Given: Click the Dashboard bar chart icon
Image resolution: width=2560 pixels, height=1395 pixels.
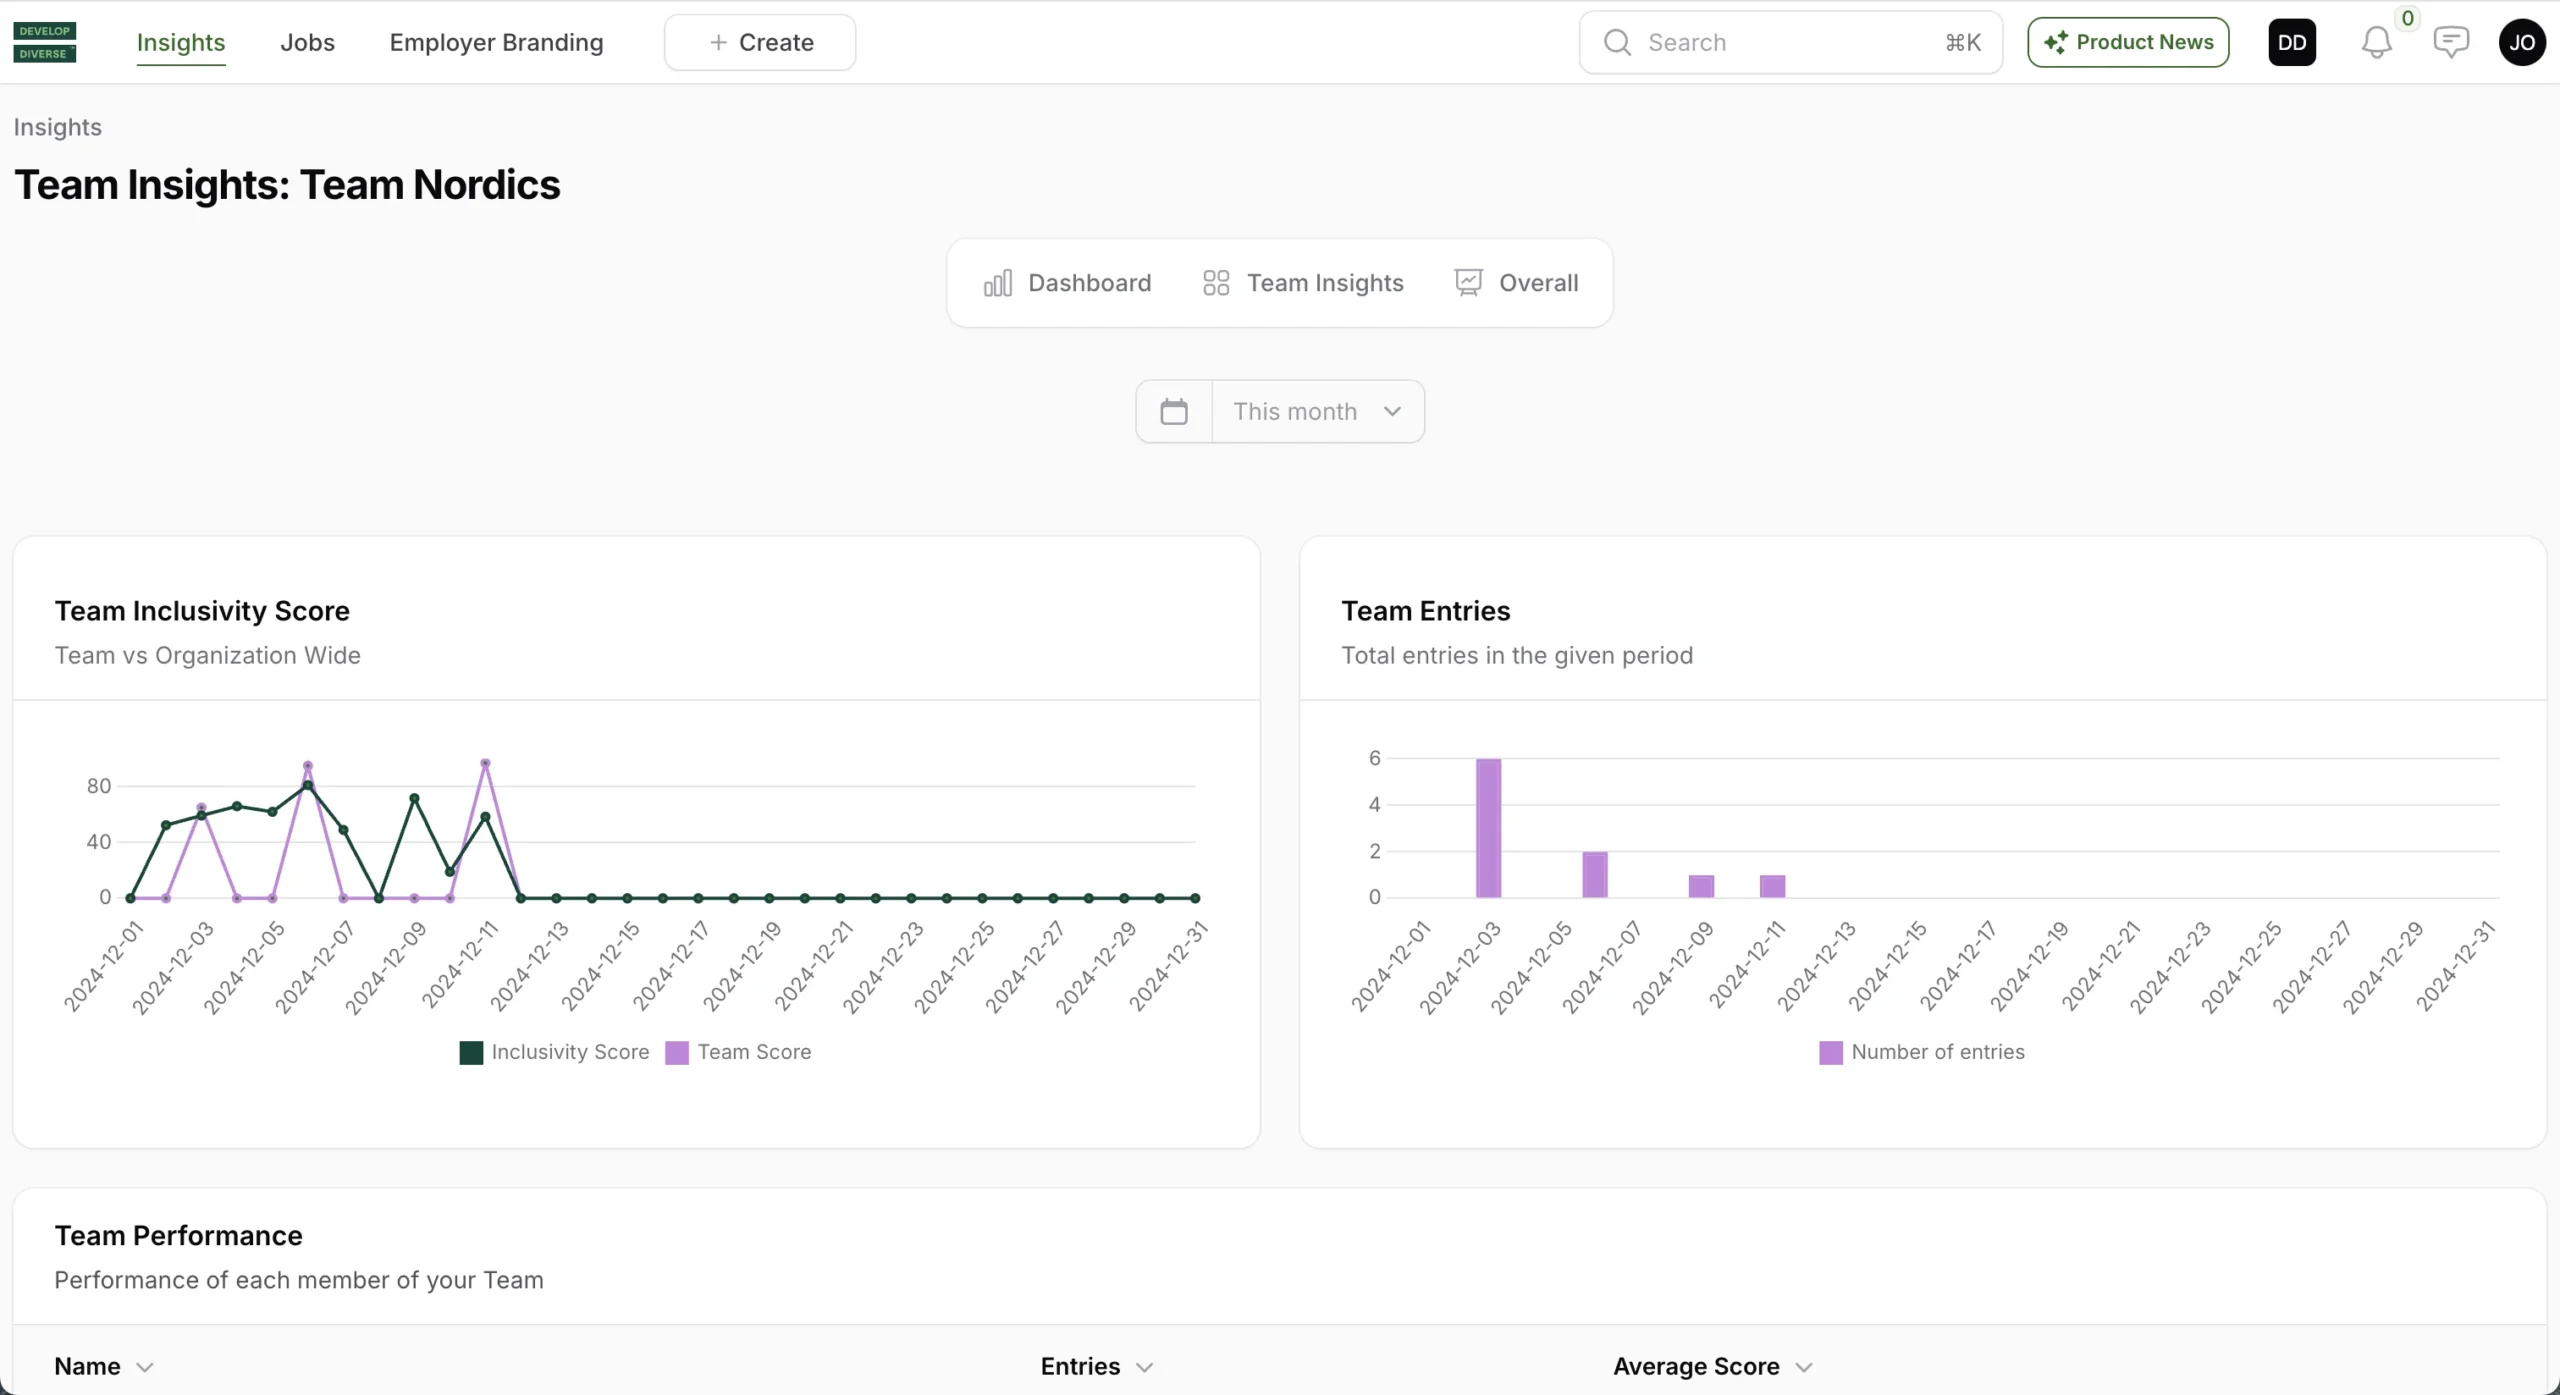Looking at the screenshot, I should pyautogui.click(x=998, y=283).
